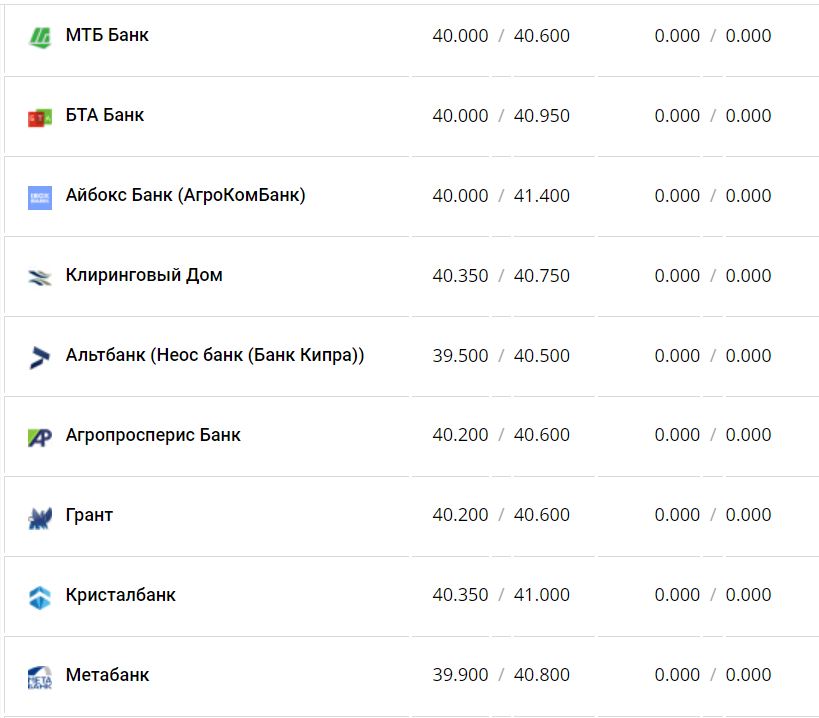Click the Грант bank logo icon
The width and height of the screenshot is (819, 718).
pyautogui.click(x=40, y=517)
